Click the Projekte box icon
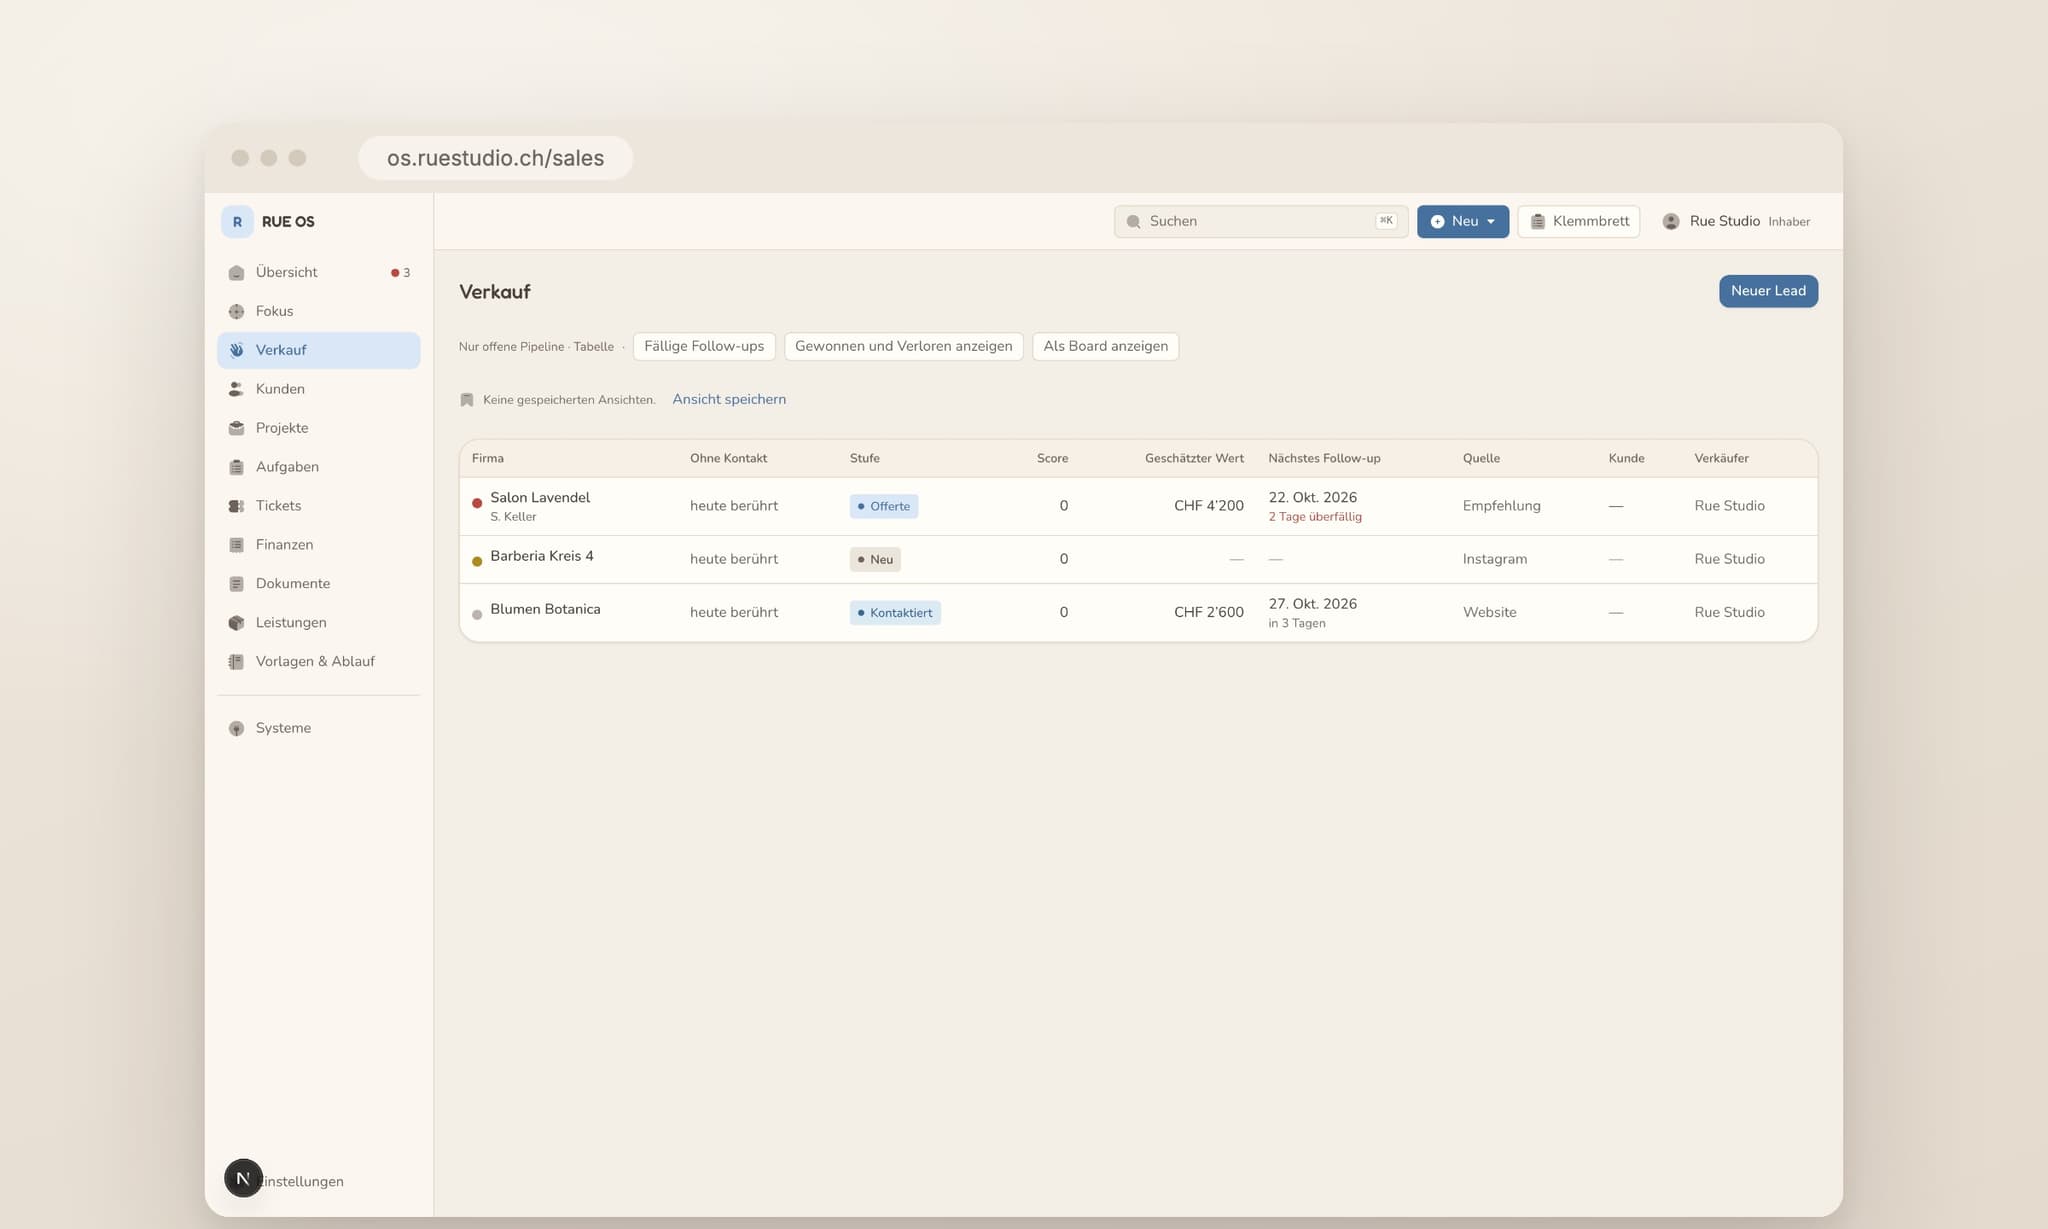2048x1229 pixels. coord(236,428)
